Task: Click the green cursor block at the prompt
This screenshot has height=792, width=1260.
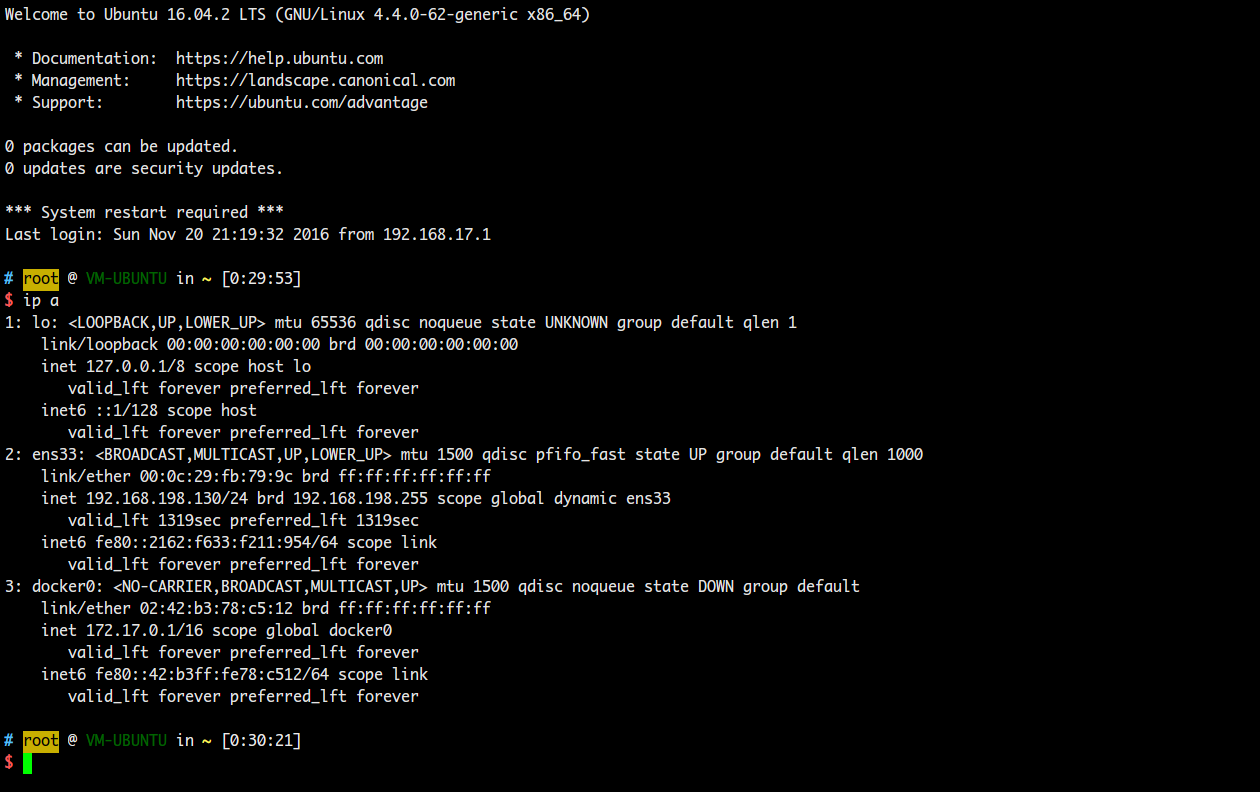Action: tap(28, 763)
